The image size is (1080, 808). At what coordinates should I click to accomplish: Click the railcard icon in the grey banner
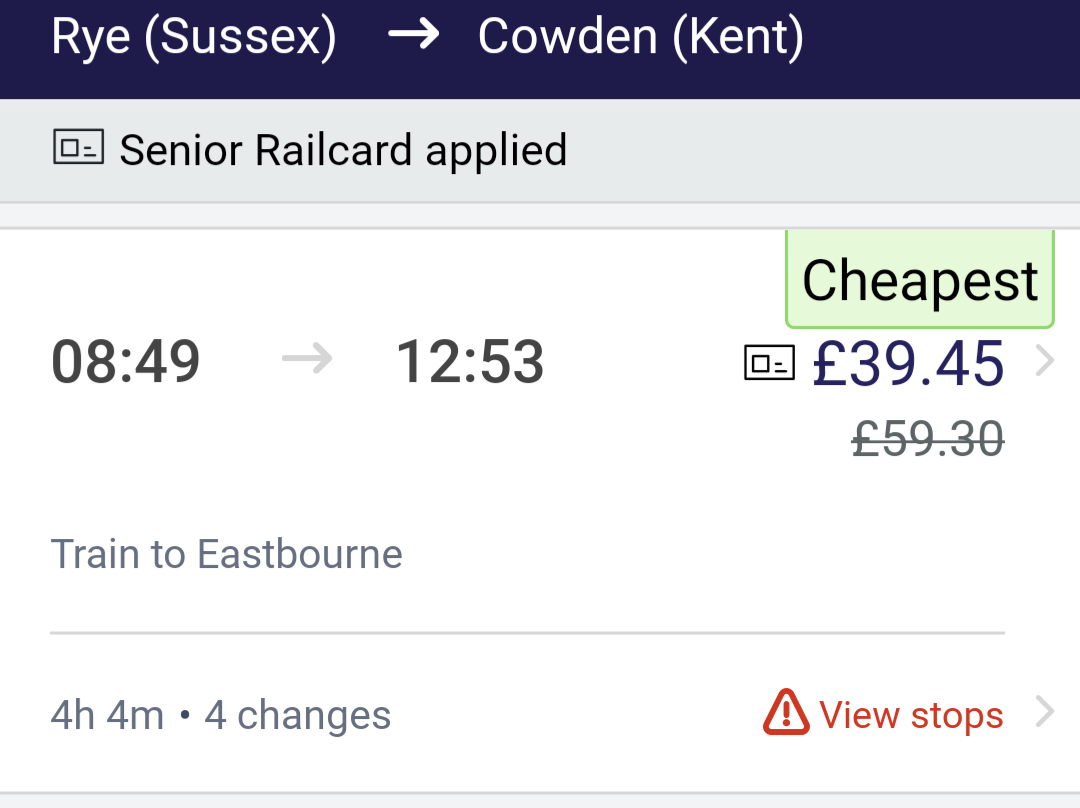[78, 149]
